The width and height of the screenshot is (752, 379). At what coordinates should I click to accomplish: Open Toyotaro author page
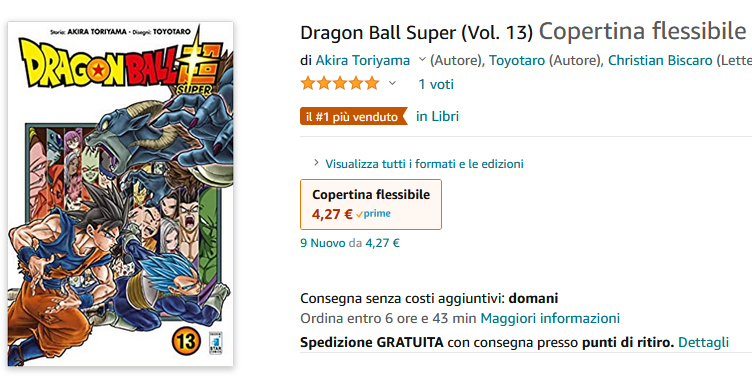click(517, 60)
